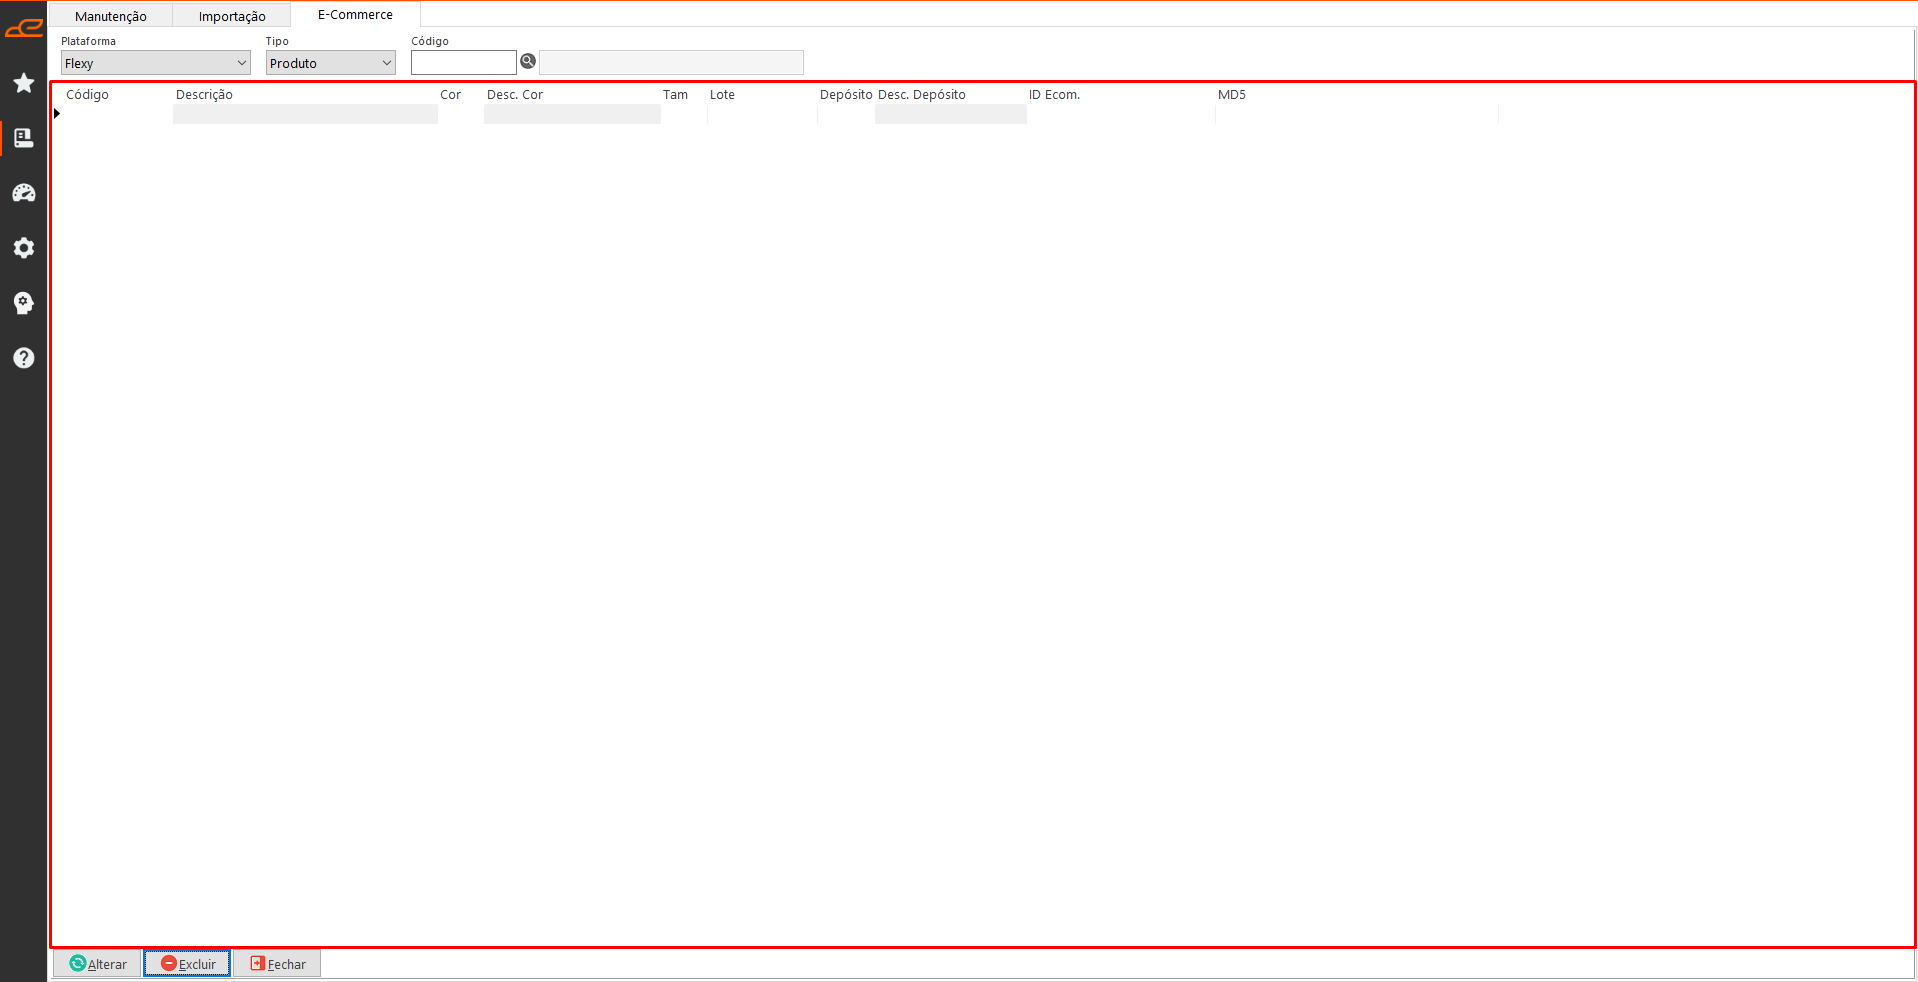Open the help question mark icon
Image resolution: width=1918 pixels, height=982 pixels.
(x=24, y=358)
